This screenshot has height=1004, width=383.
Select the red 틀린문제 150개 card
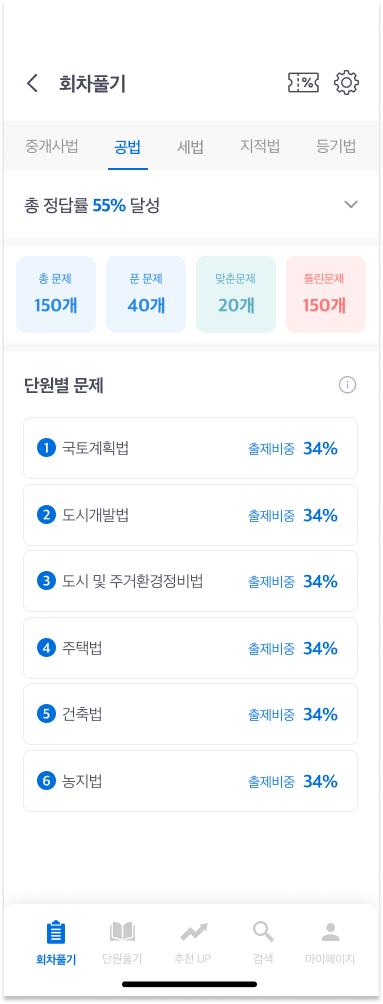pos(326,295)
